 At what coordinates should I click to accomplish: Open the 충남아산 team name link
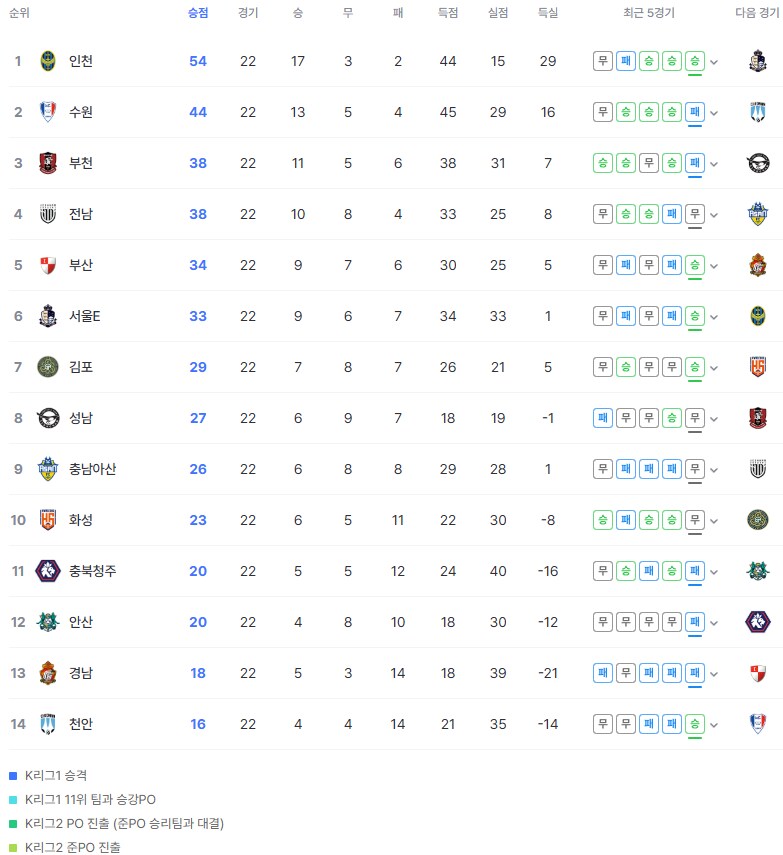click(x=92, y=469)
